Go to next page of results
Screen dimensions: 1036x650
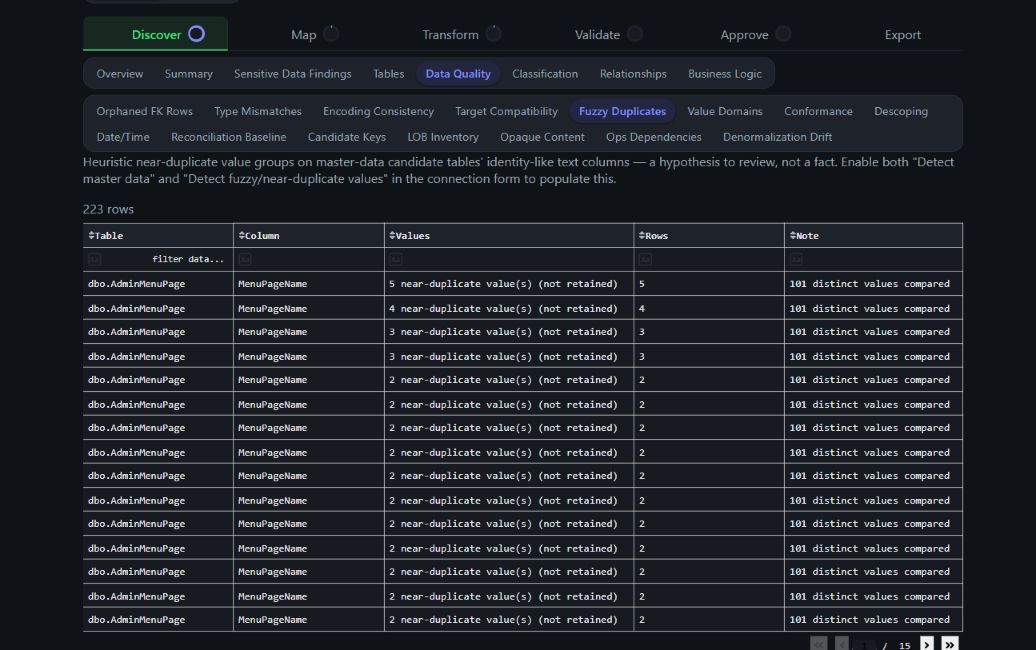point(927,645)
